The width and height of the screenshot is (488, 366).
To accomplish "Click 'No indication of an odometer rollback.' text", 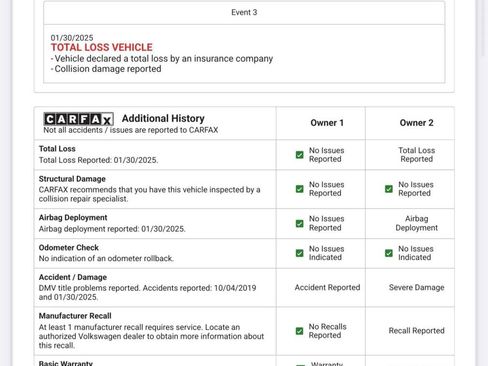I will pos(106,258).
